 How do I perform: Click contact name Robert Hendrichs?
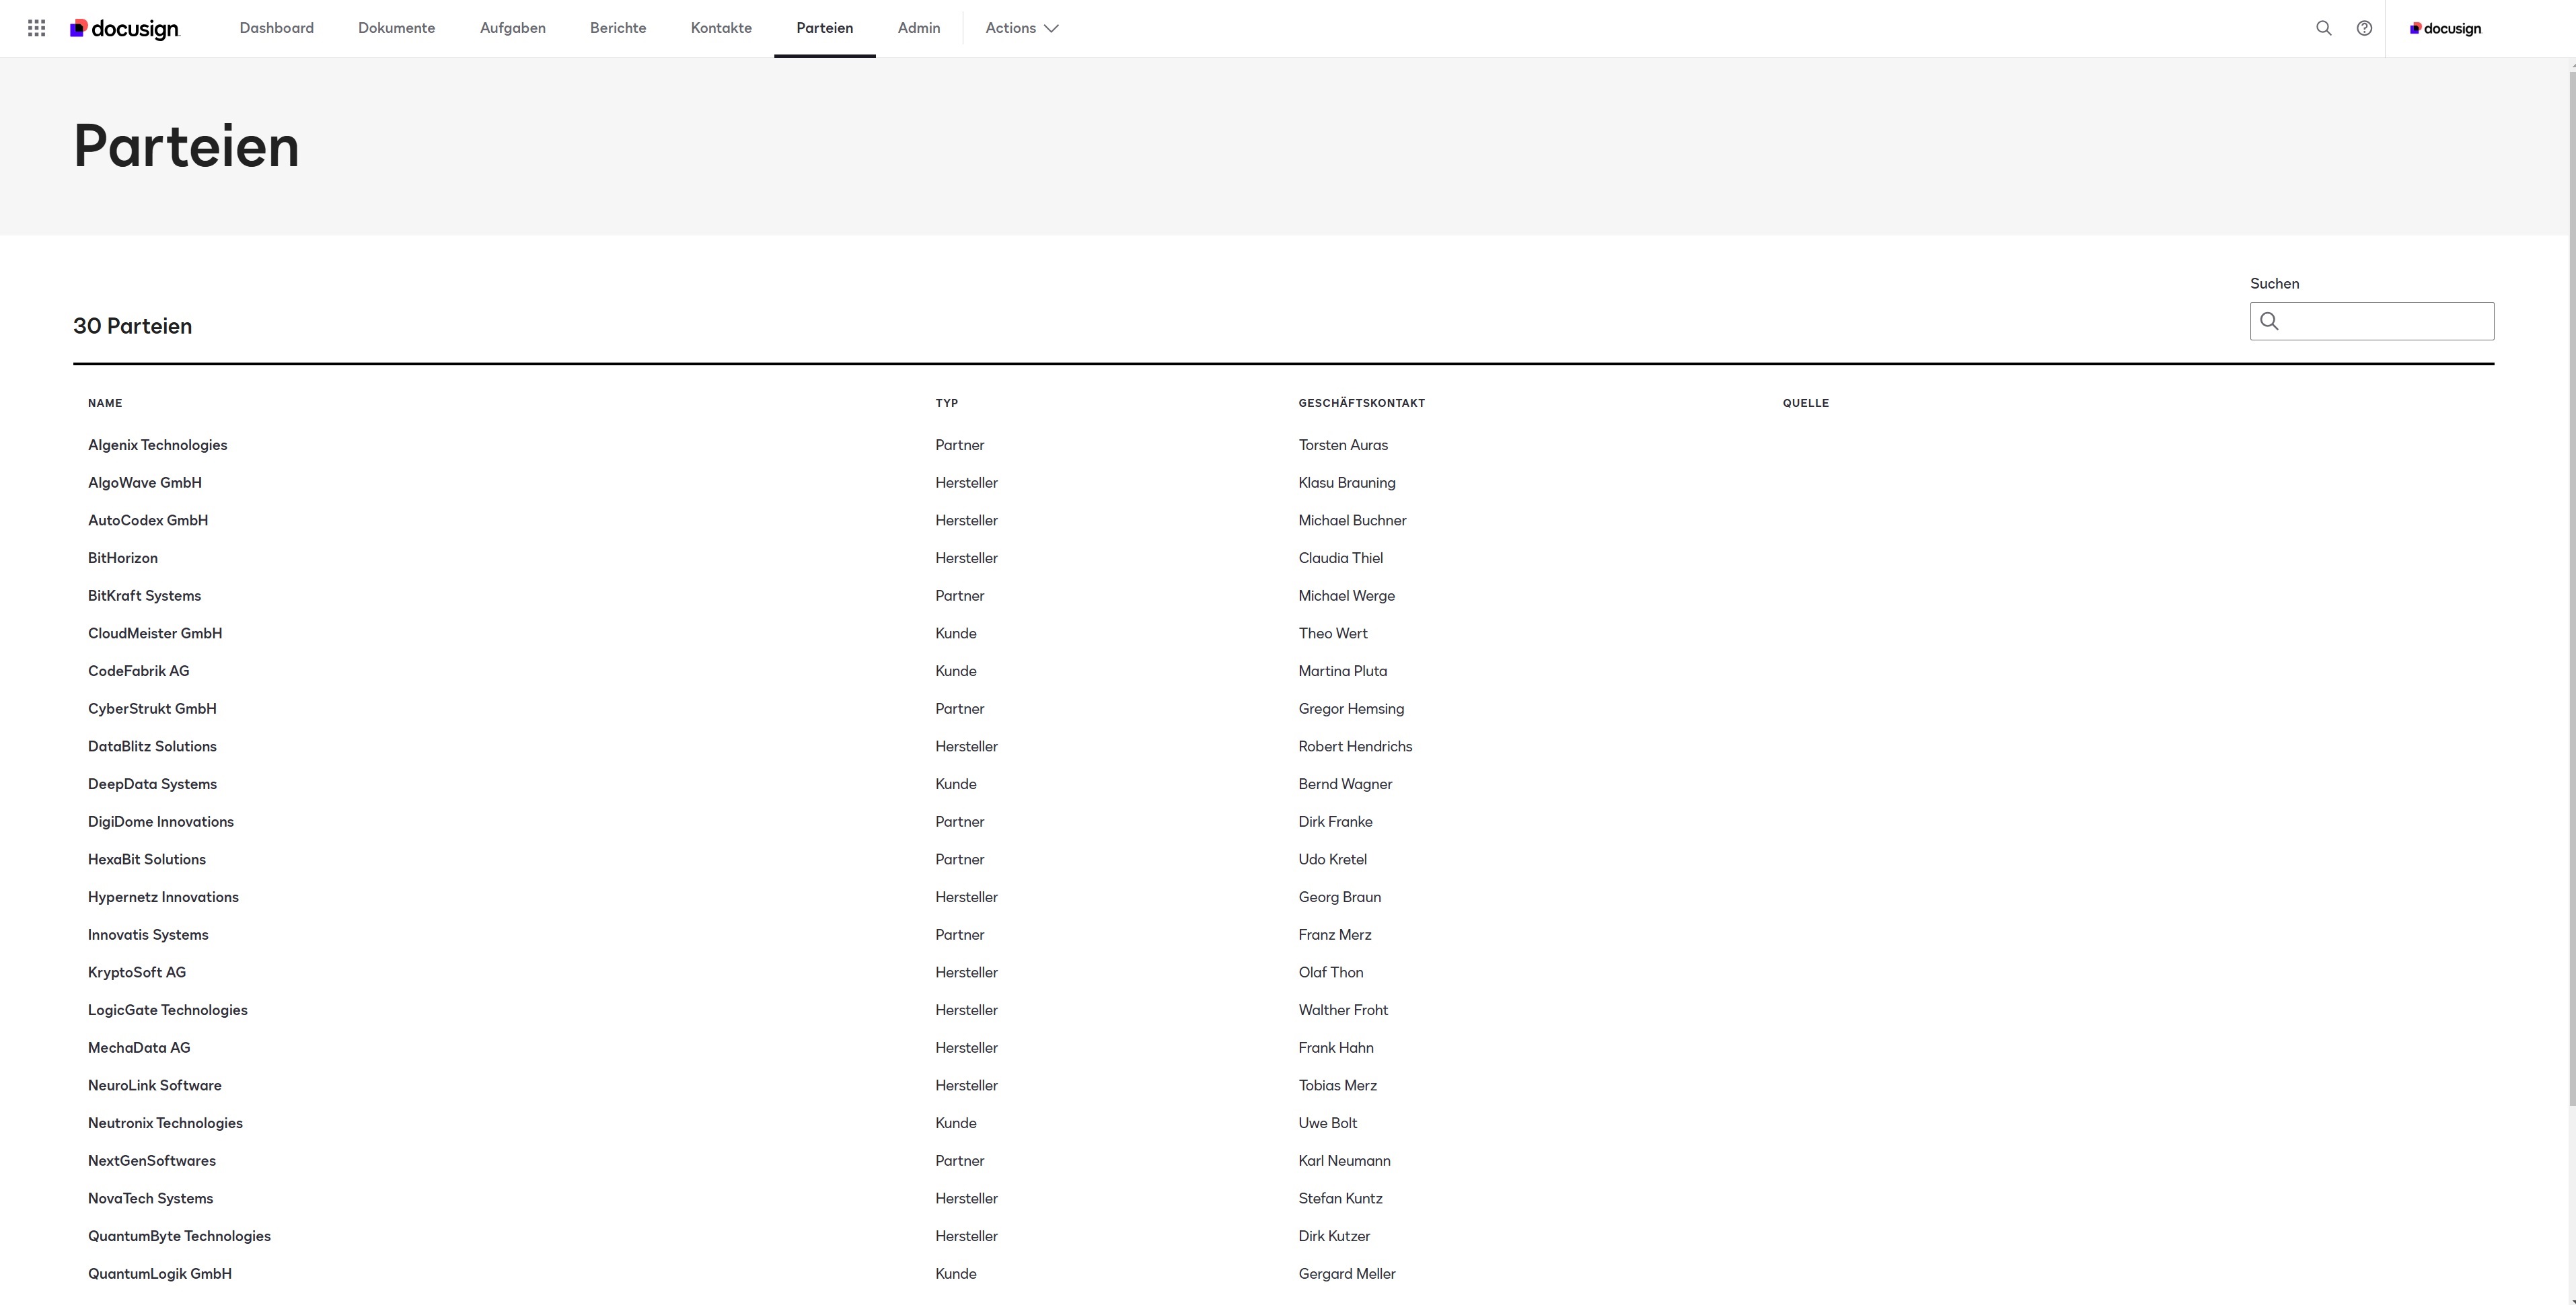pyautogui.click(x=1355, y=747)
